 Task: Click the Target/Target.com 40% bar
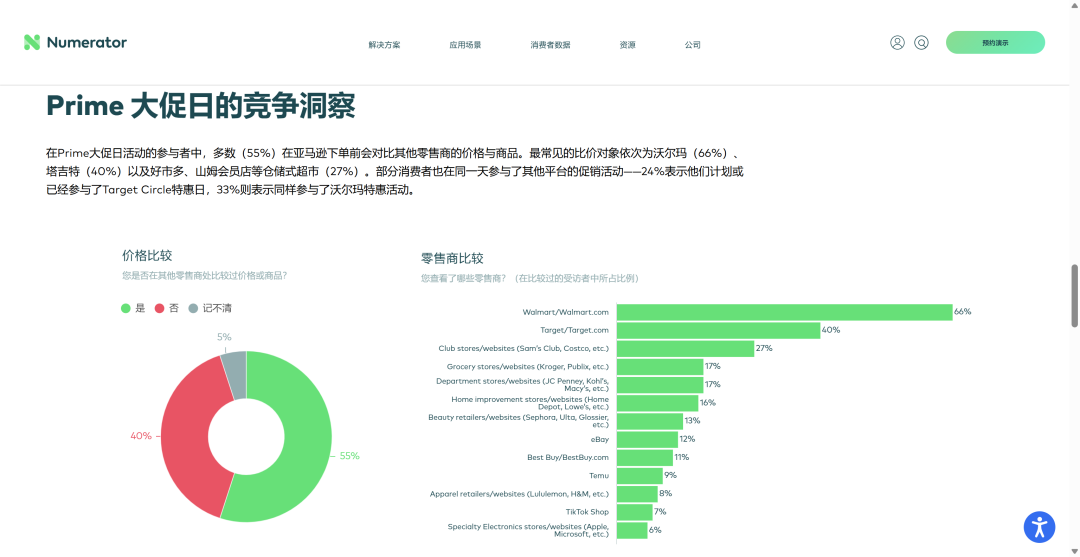pyautogui.click(x=718, y=330)
